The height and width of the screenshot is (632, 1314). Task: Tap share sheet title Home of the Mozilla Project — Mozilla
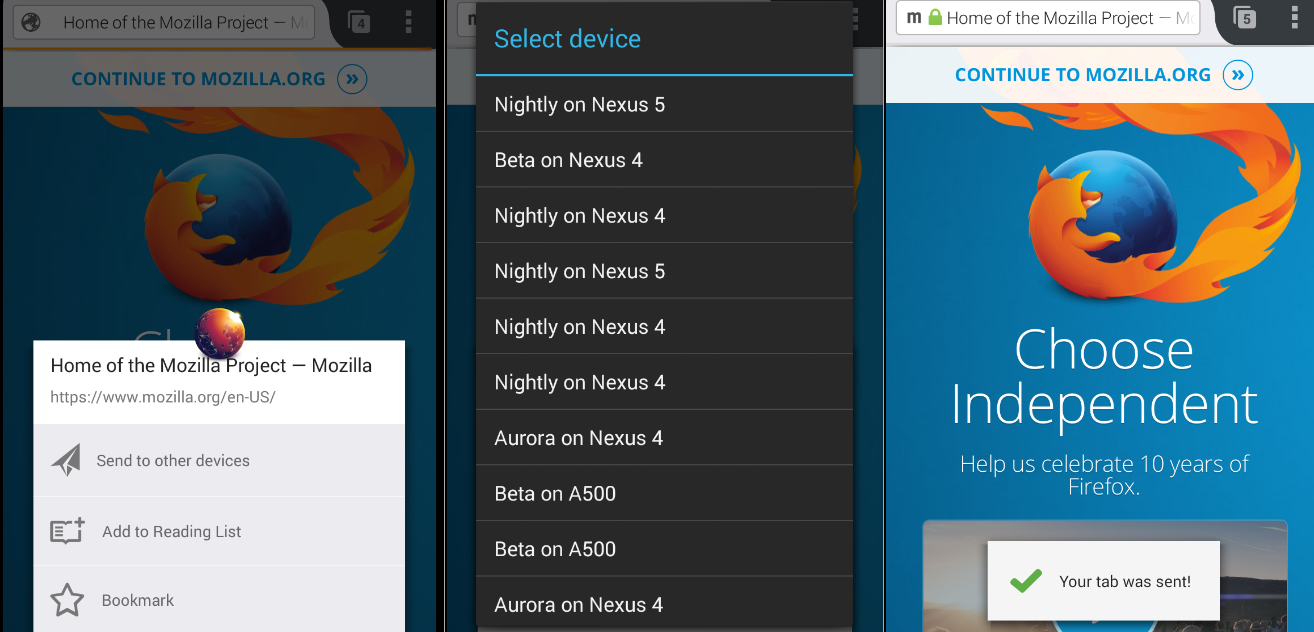pyautogui.click(x=211, y=366)
